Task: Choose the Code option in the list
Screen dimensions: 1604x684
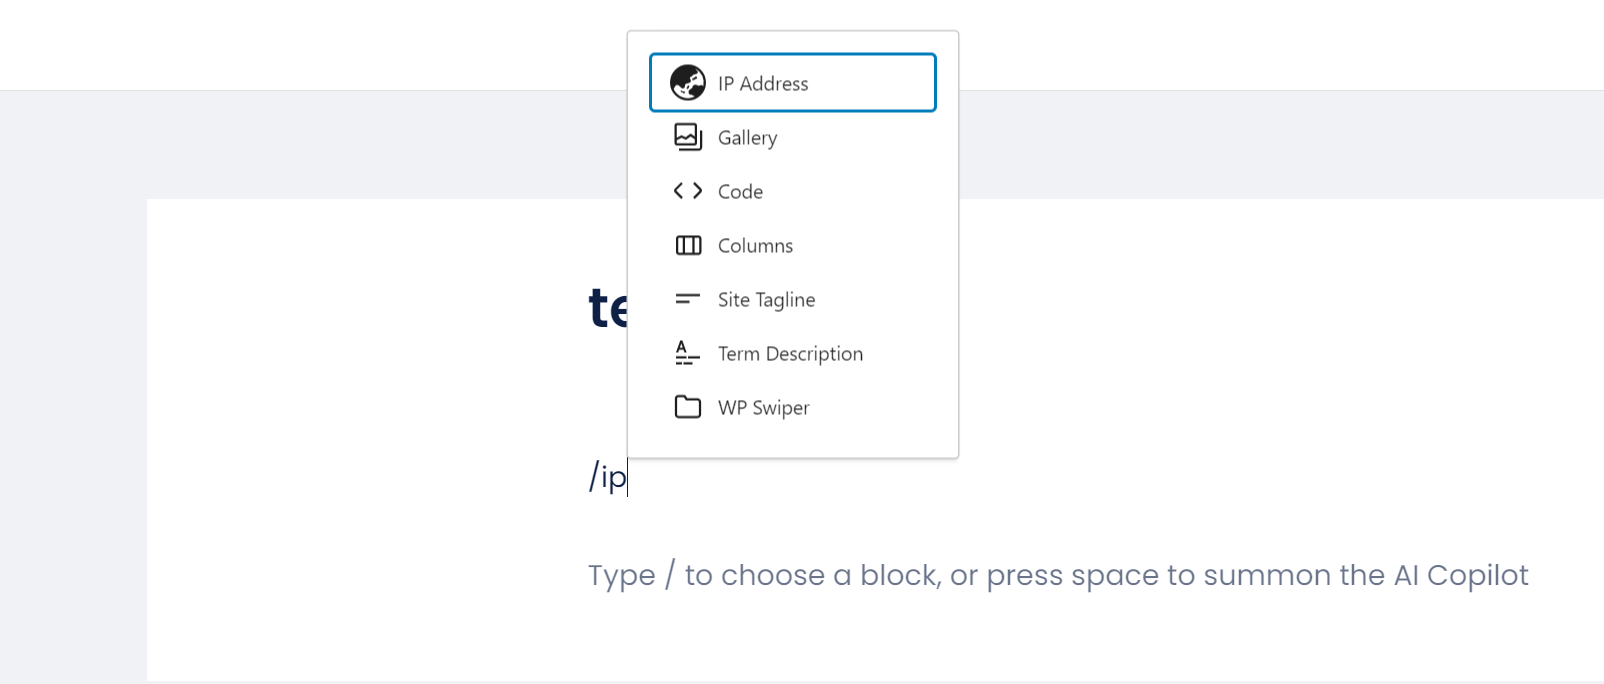Action: pos(793,191)
